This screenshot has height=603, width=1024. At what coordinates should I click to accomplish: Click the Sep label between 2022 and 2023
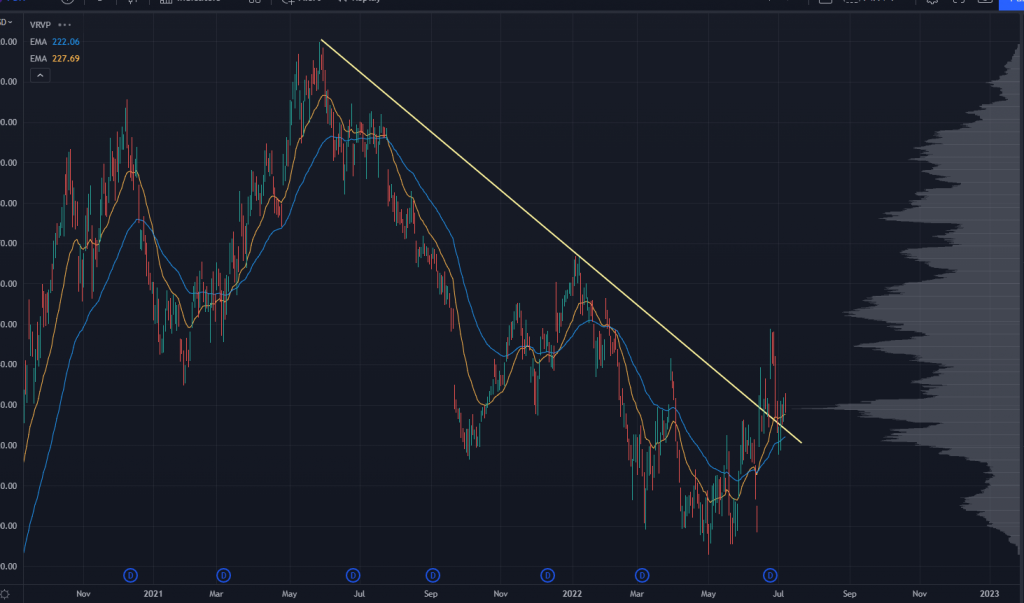(x=850, y=594)
